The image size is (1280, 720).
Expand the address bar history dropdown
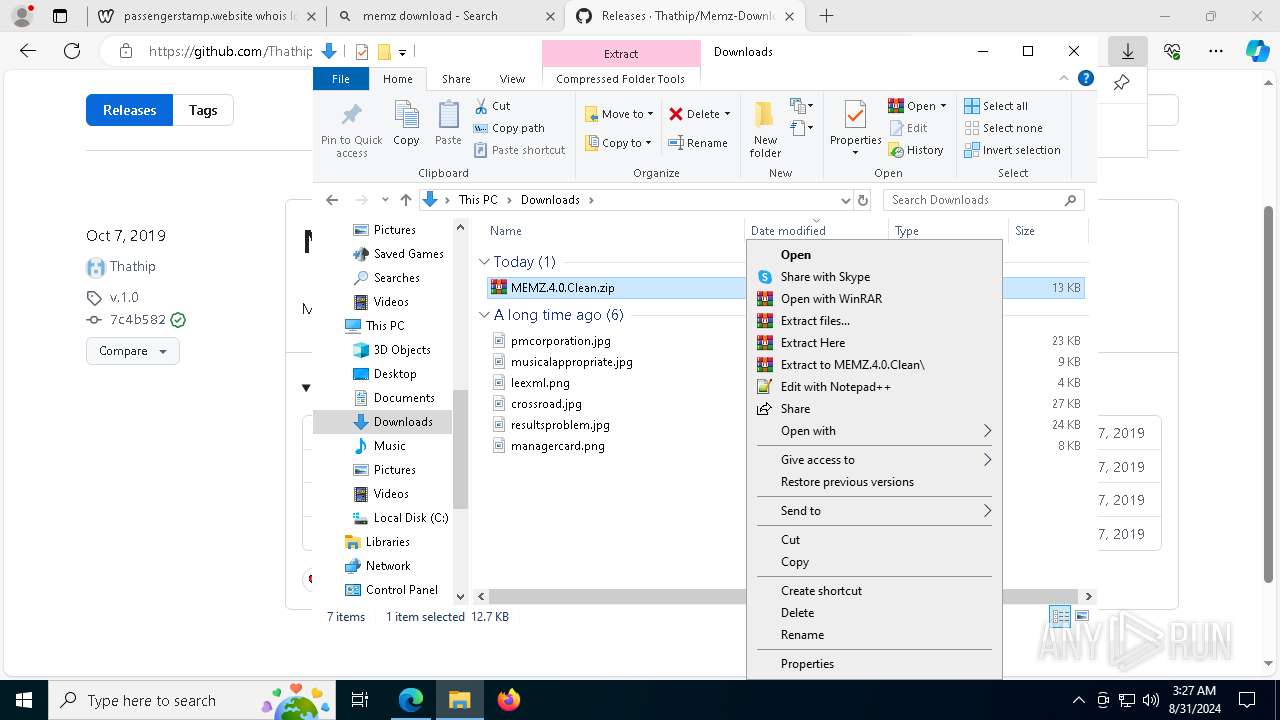pyautogui.click(x=845, y=200)
